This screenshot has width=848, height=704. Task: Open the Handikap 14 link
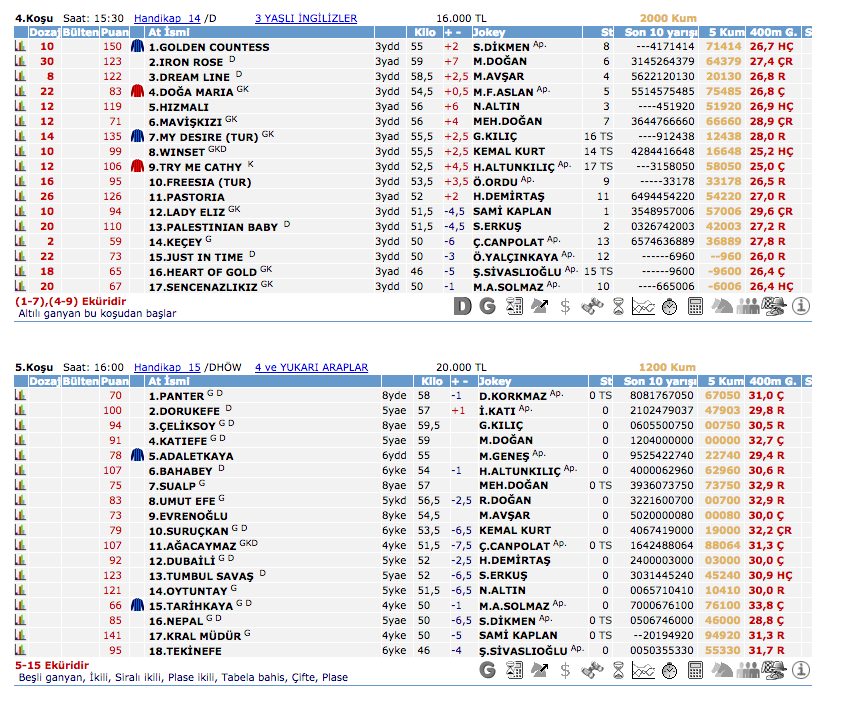(166, 18)
